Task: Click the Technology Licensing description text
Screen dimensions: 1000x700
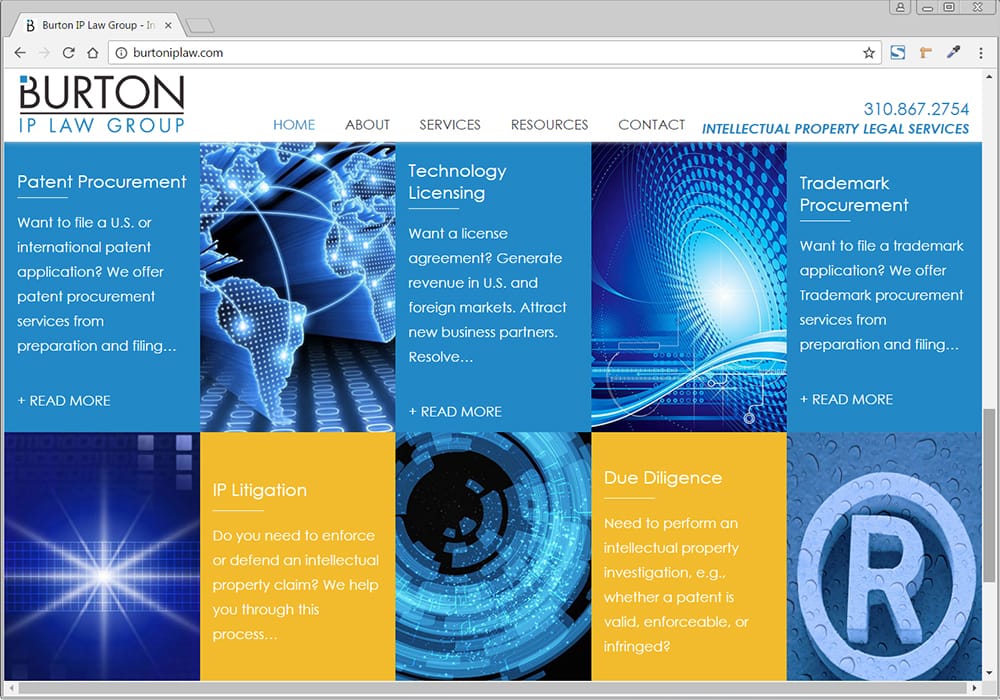Action: point(487,295)
